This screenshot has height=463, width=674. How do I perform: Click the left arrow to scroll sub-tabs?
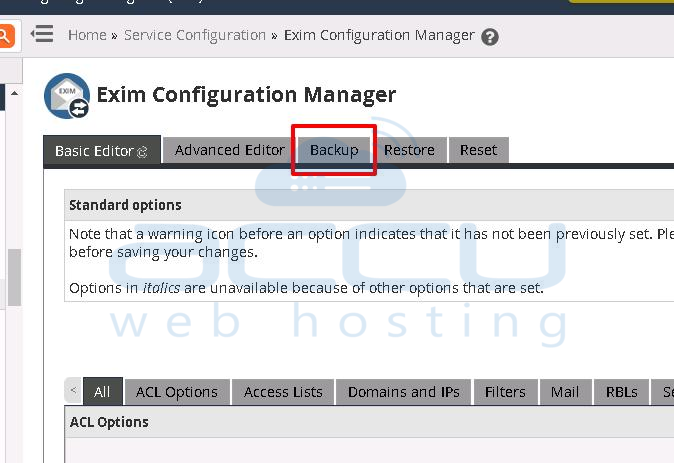(x=73, y=390)
